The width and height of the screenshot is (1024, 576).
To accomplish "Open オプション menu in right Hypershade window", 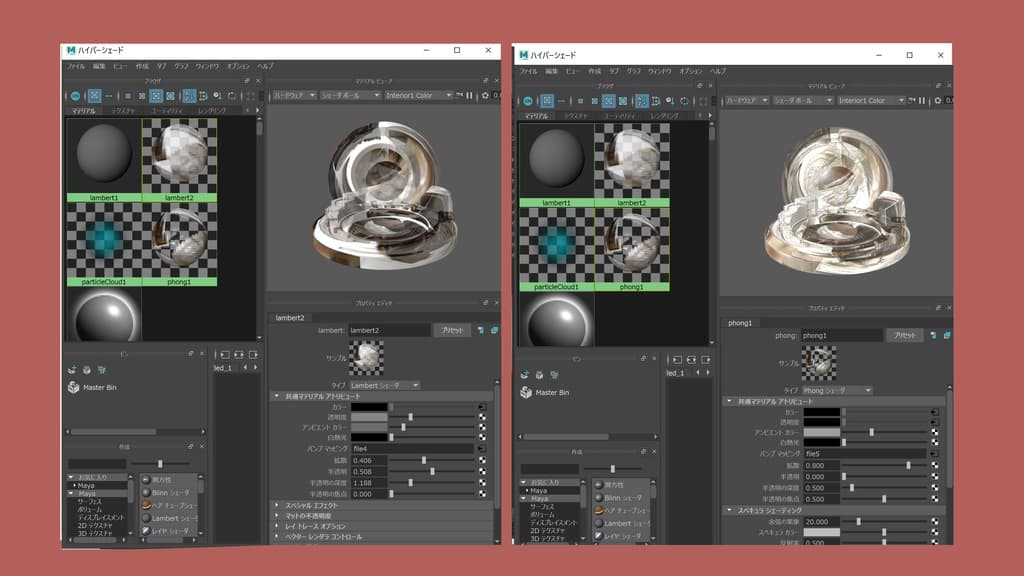I will [690, 71].
